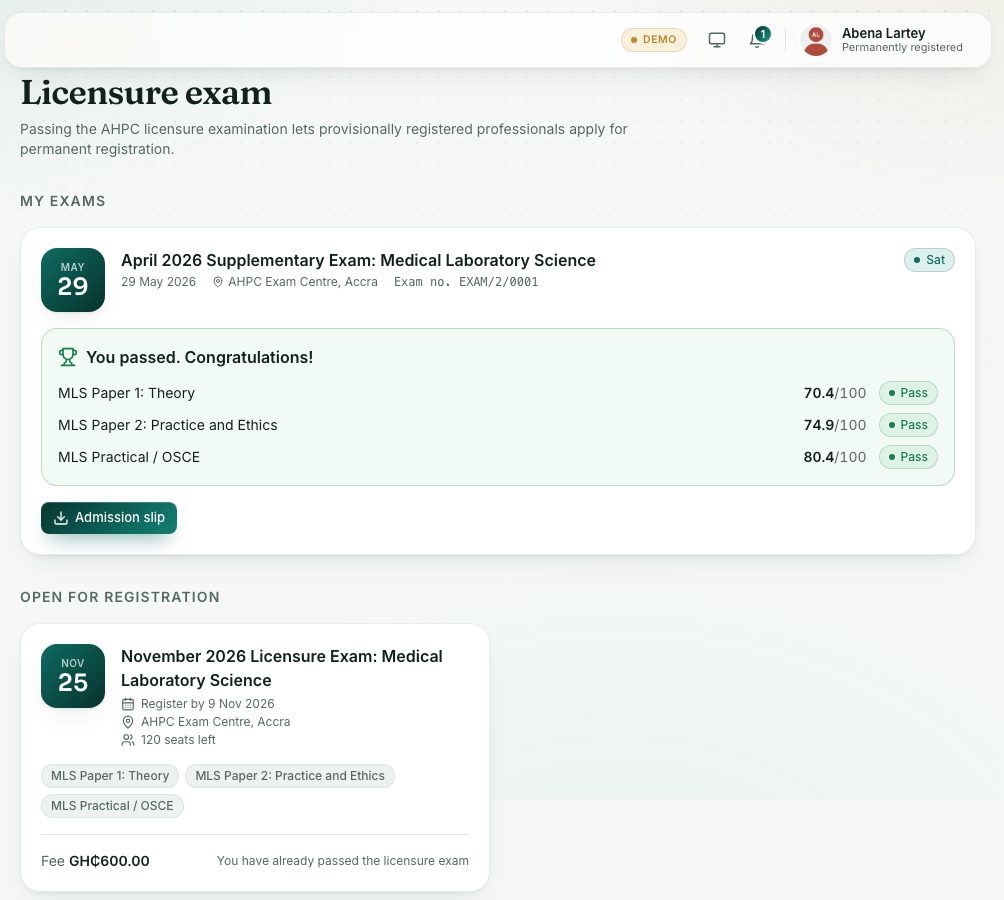Screen dimensions: 1004x900
Task: Click calendar icon beside Register by 9 Nov
Action: point(128,704)
